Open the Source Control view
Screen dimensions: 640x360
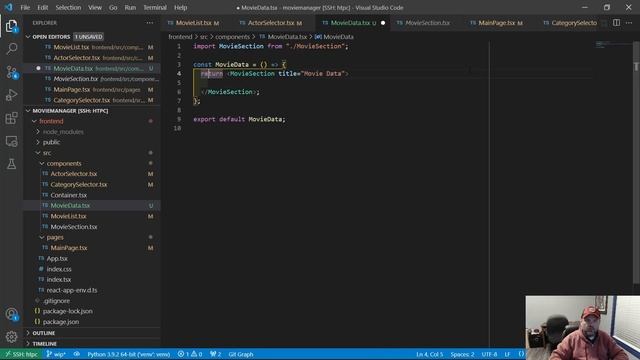(x=11, y=72)
